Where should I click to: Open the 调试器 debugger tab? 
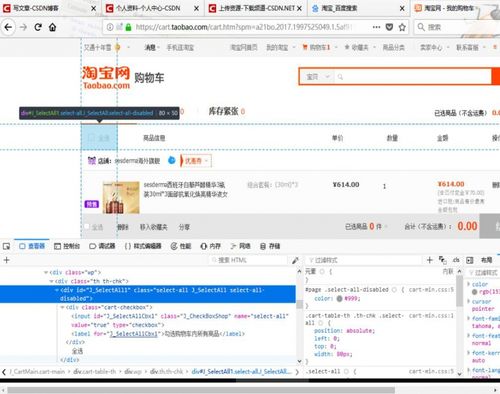coord(102,246)
